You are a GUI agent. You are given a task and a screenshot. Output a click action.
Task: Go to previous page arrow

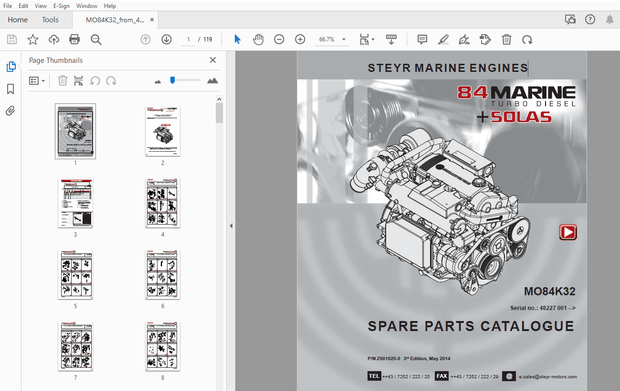click(x=146, y=40)
